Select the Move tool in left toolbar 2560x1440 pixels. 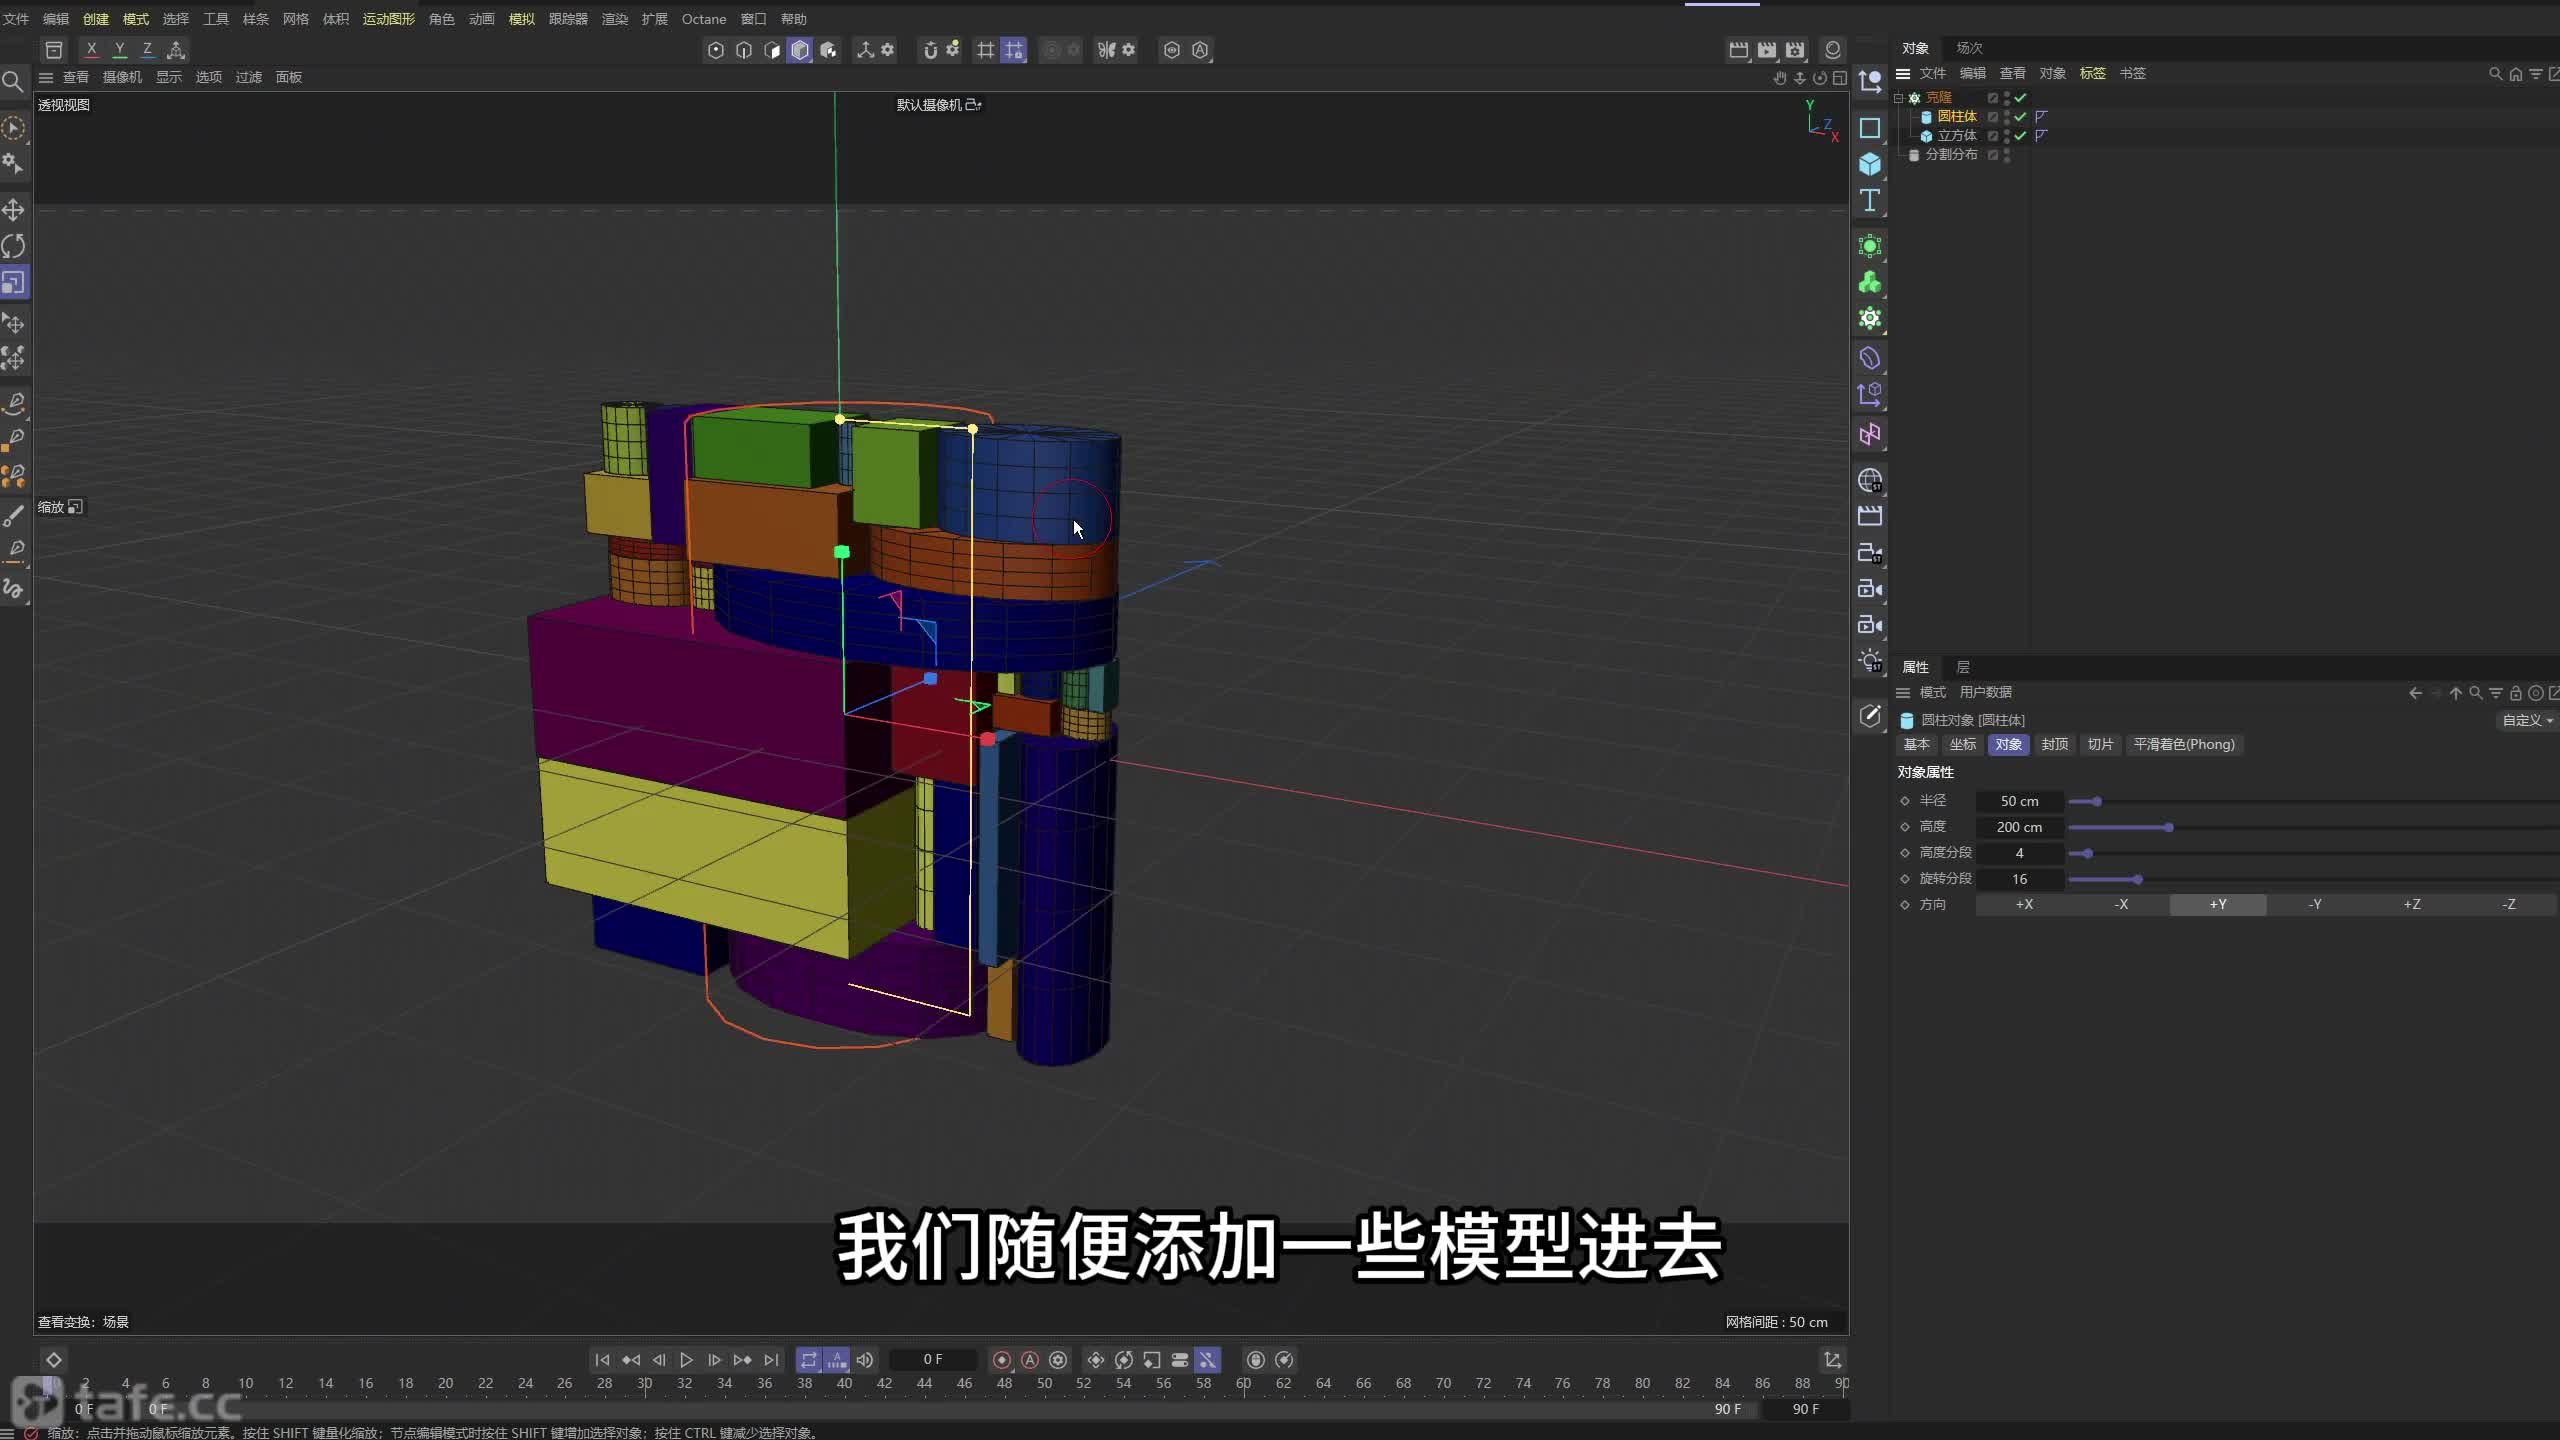[16, 210]
